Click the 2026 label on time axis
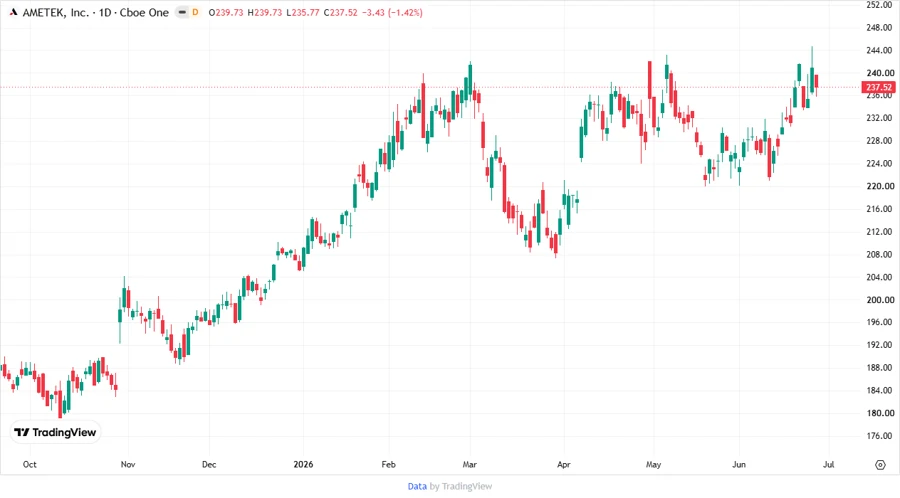The width and height of the screenshot is (900, 498). (303, 464)
